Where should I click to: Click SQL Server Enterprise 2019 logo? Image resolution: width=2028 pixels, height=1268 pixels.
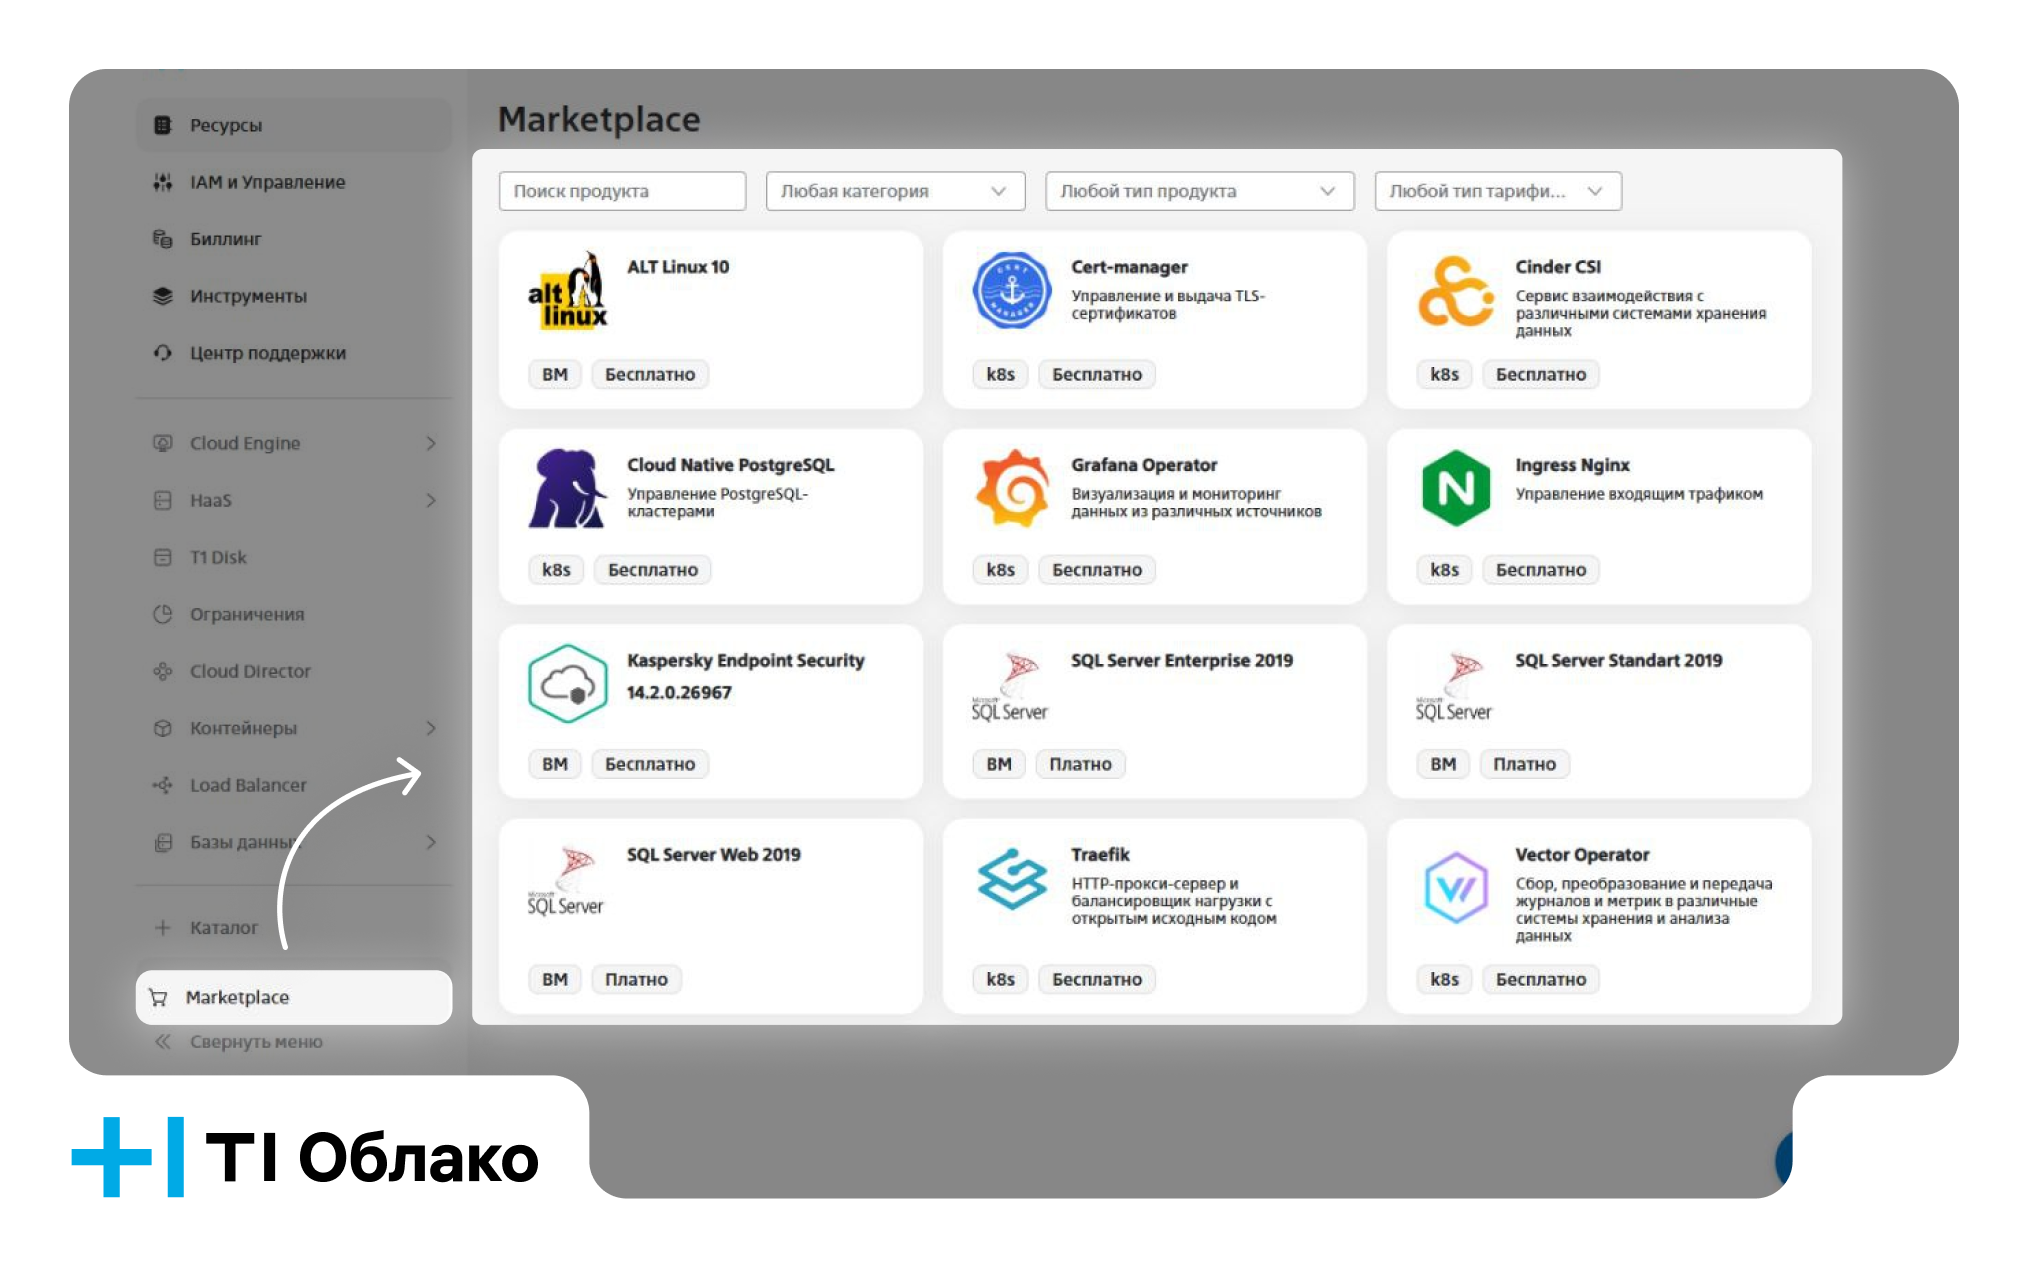click(x=1011, y=686)
